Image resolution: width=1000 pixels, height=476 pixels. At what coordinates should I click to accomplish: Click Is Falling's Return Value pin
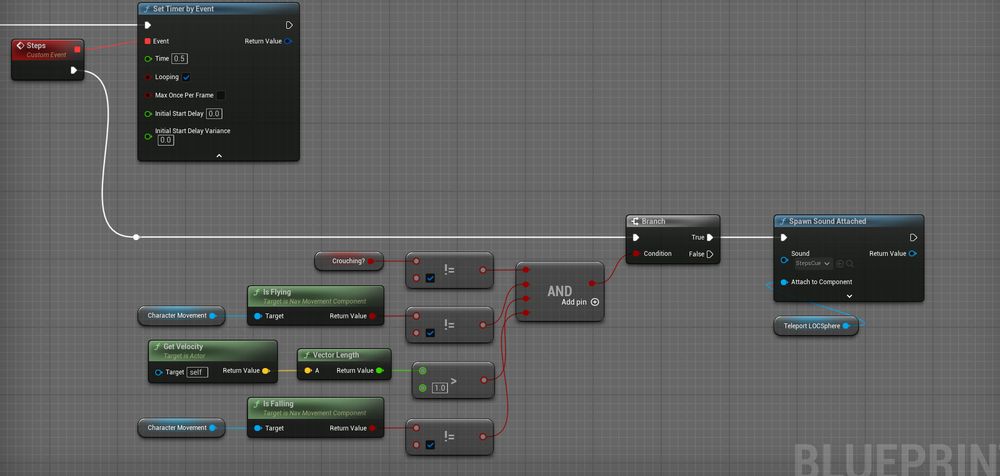[372, 428]
